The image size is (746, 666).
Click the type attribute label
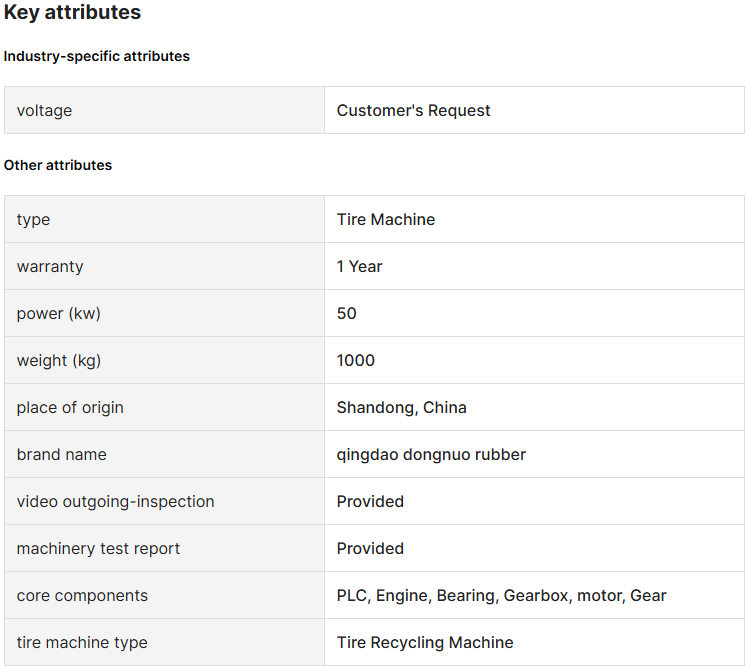click(x=33, y=220)
